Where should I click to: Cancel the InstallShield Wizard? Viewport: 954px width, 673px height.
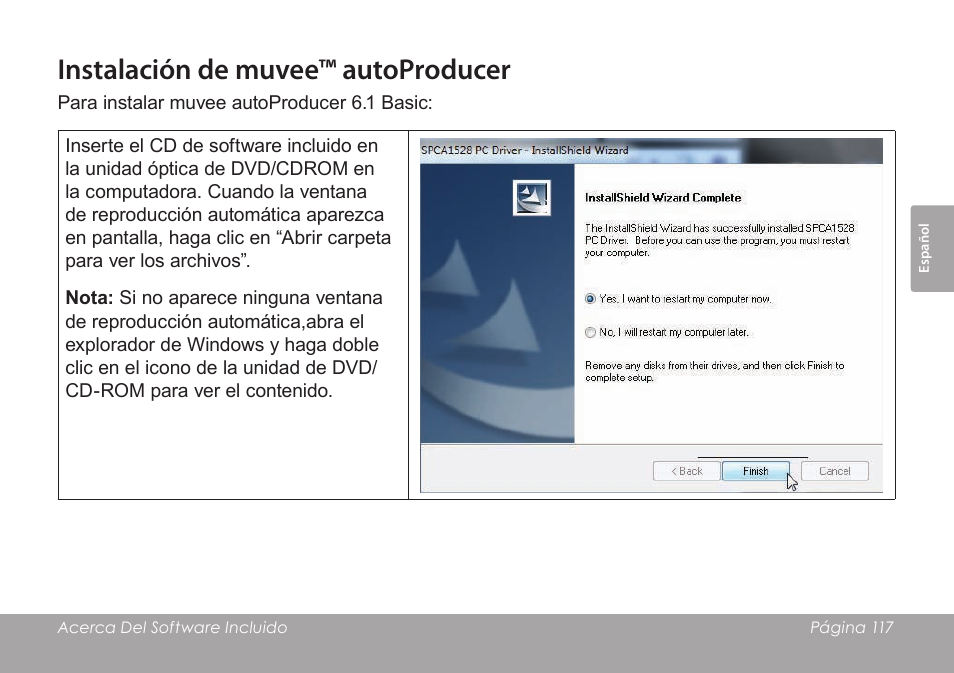click(834, 471)
